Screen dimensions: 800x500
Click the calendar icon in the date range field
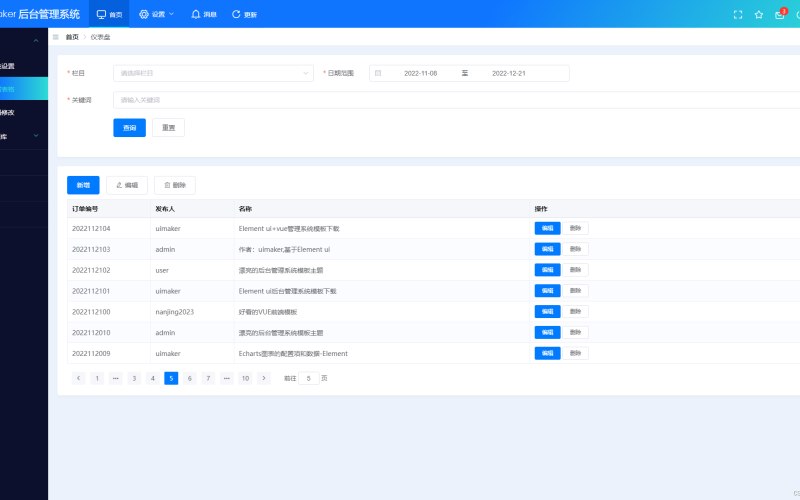pos(378,73)
